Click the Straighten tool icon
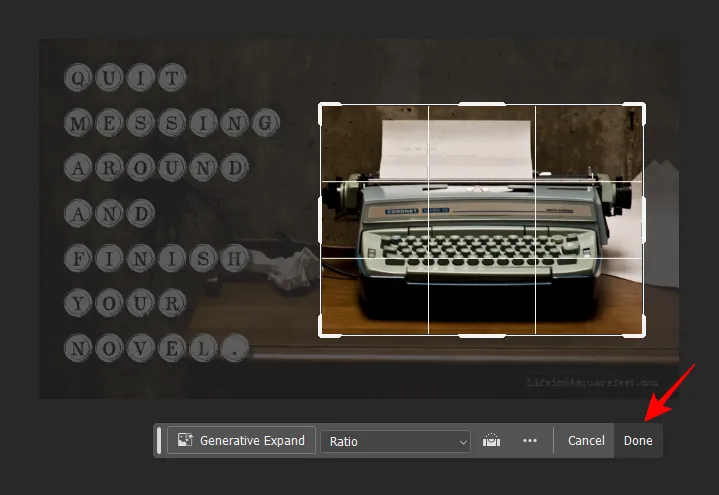This screenshot has height=495, width=719. pos(491,440)
